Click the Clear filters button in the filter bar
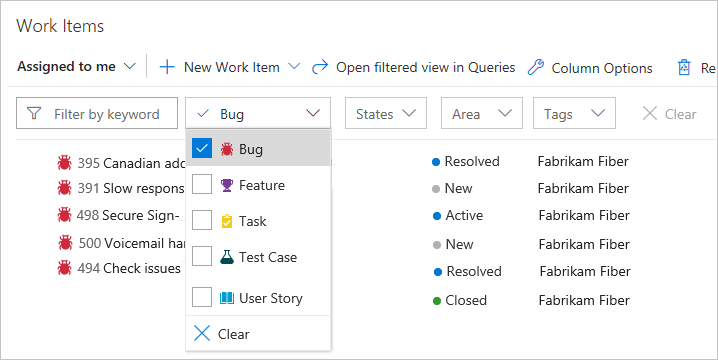The height and width of the screenshot is (360, 718). [669, 114]
